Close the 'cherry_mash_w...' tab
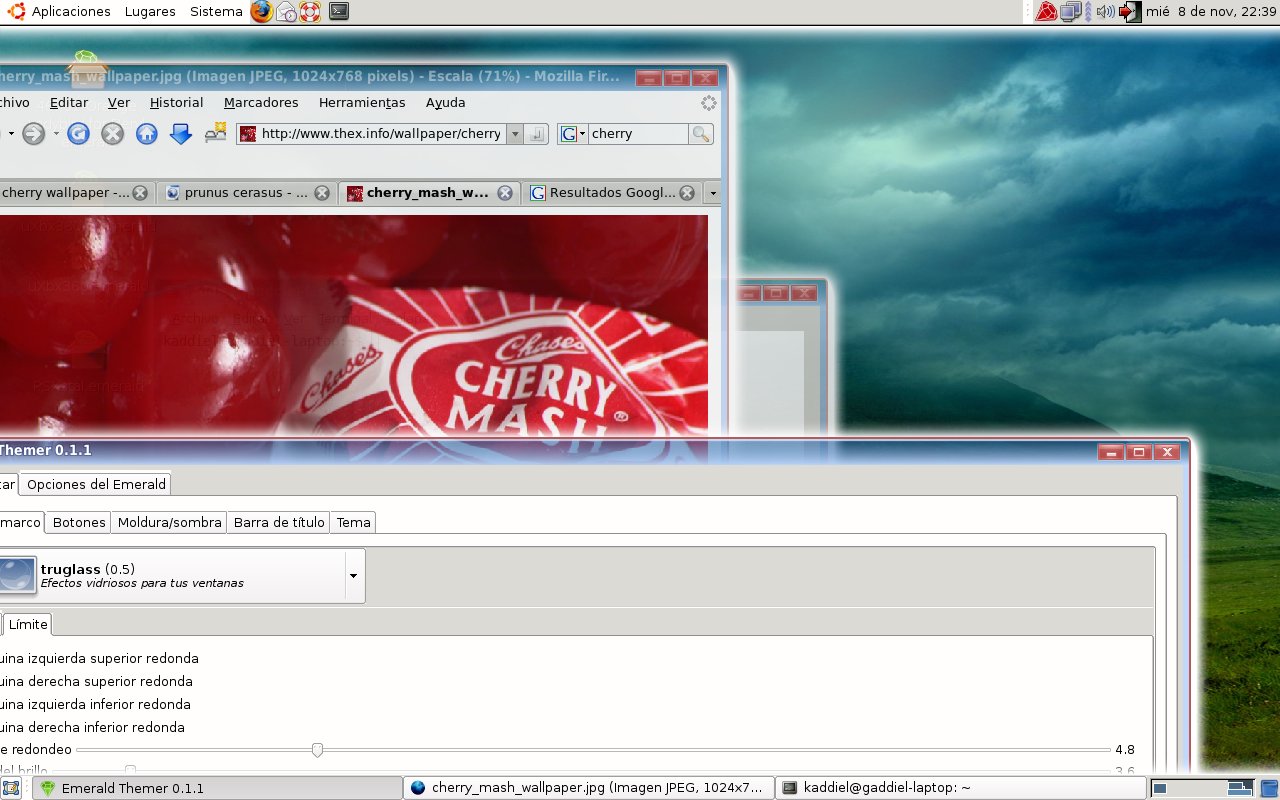Viewport: 1280px width, 800px height. pyautogui.click(x=505, y=193)
